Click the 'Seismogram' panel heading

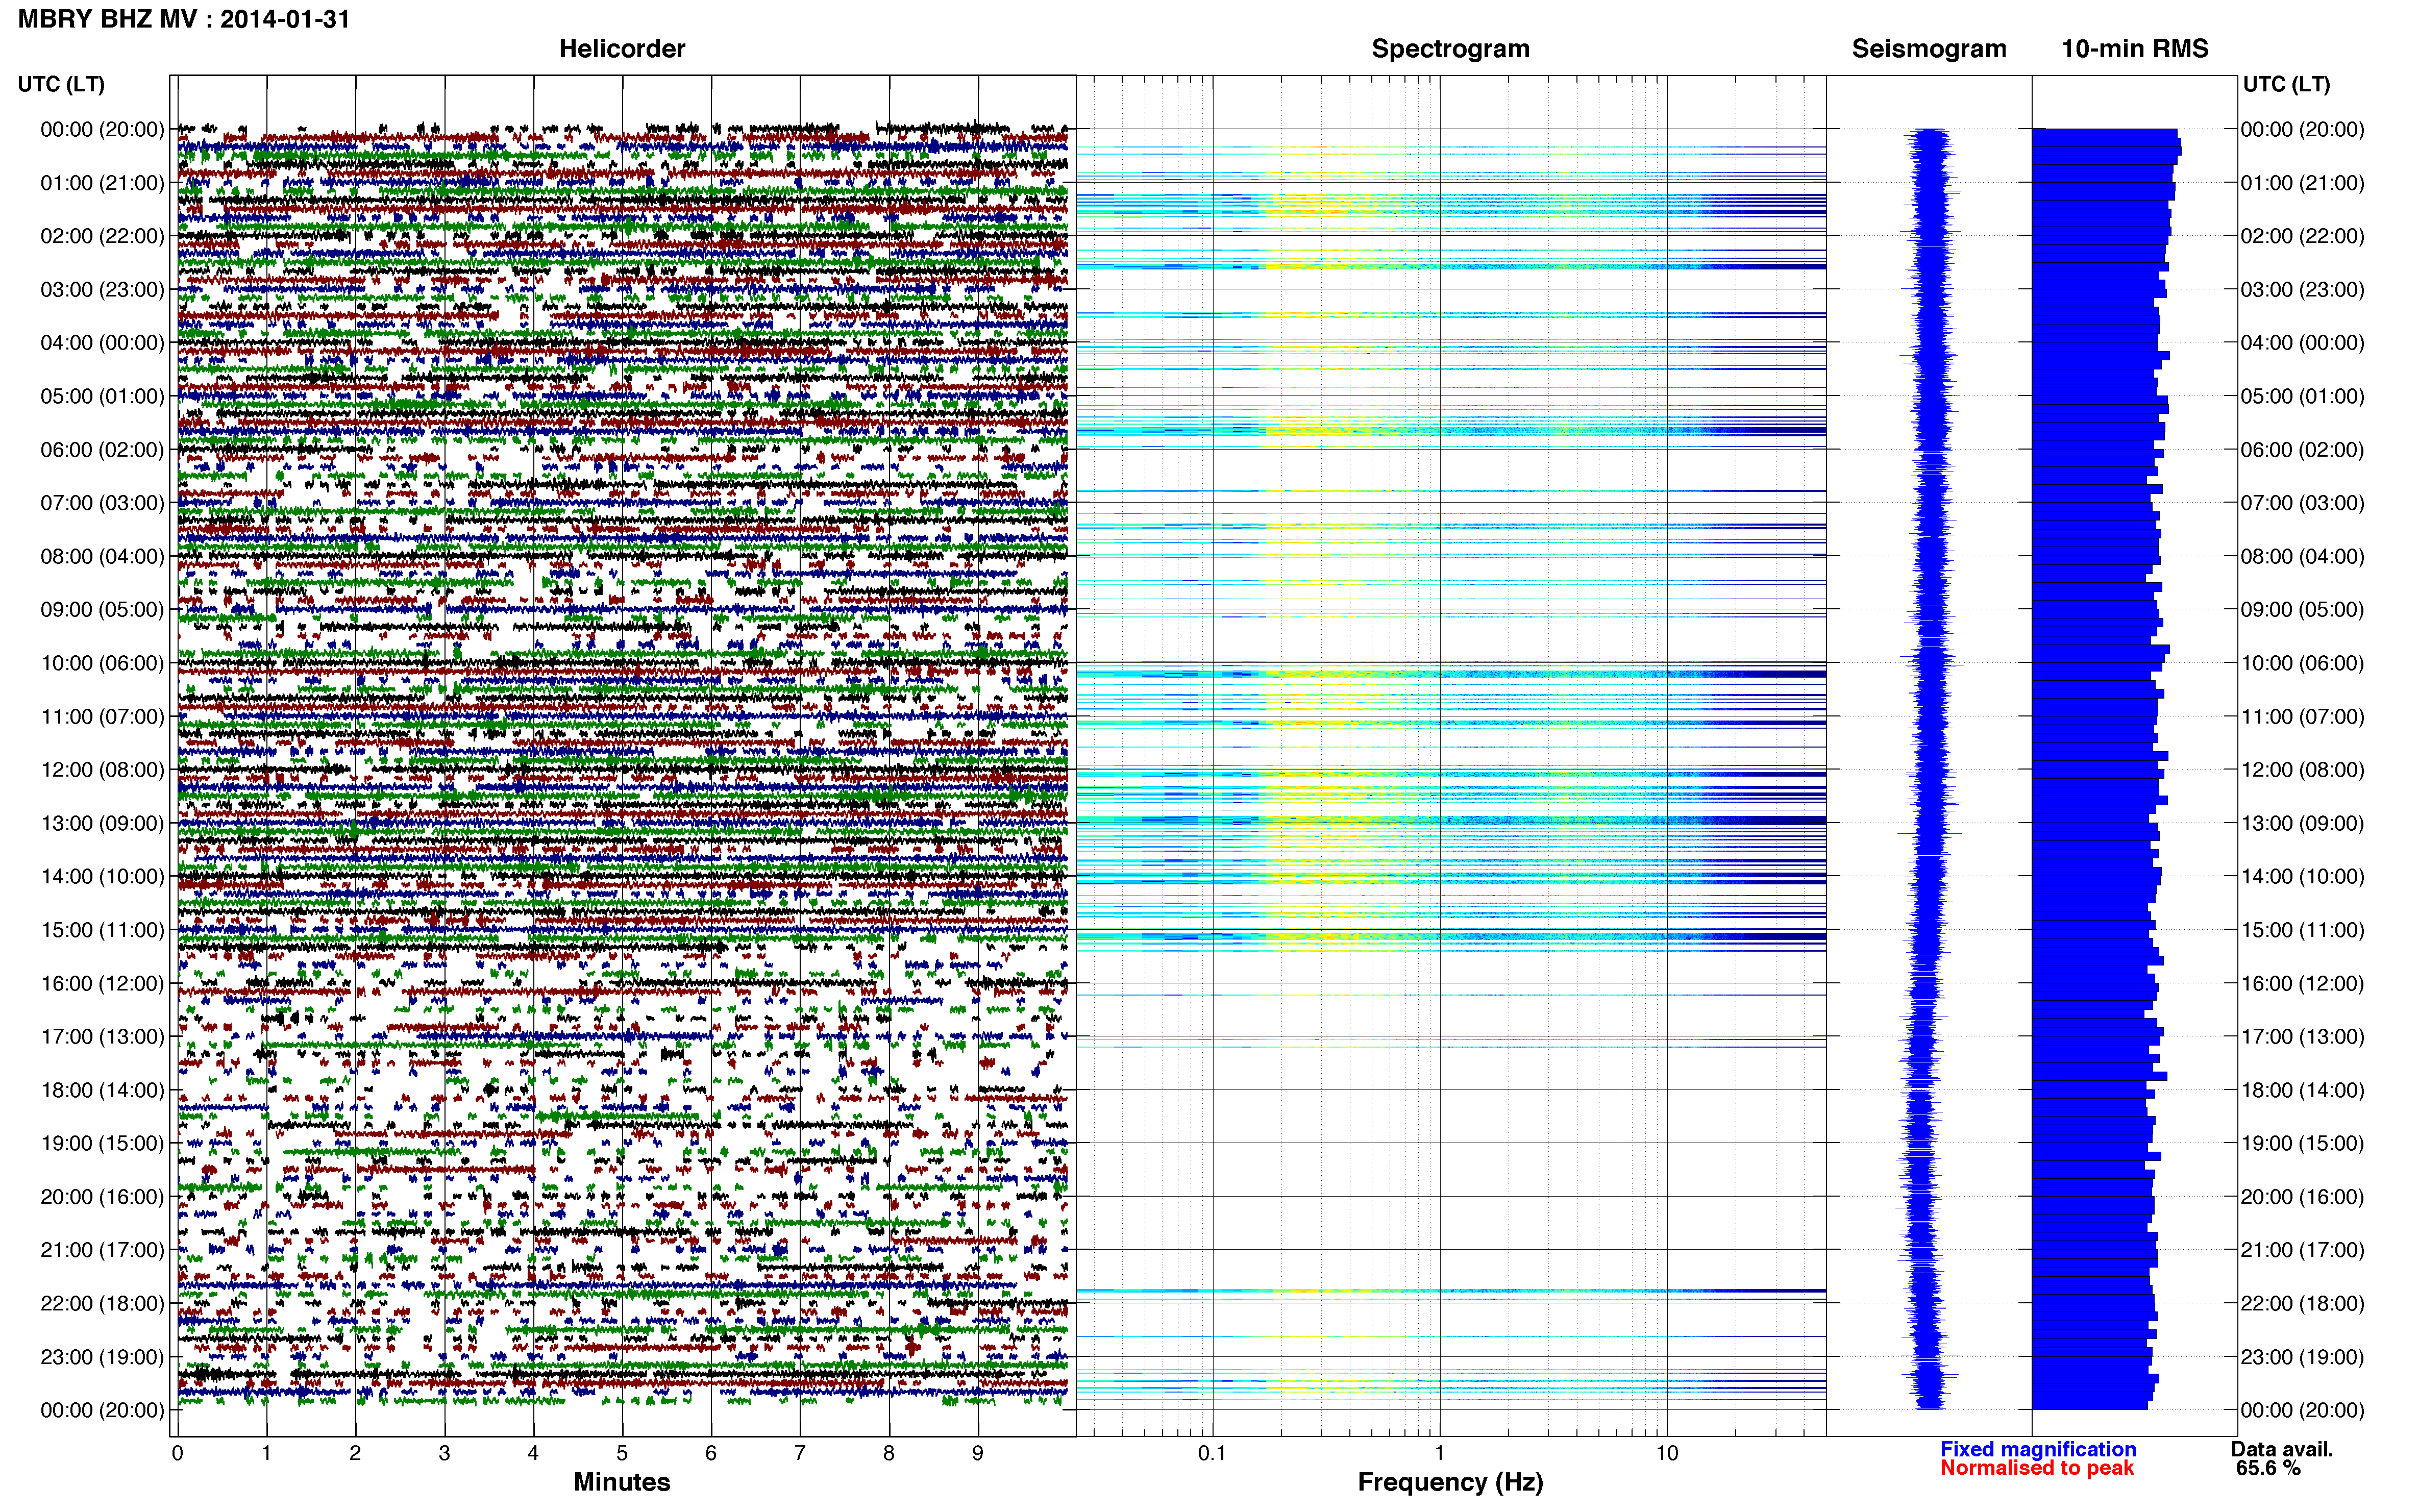[1929, 48]
